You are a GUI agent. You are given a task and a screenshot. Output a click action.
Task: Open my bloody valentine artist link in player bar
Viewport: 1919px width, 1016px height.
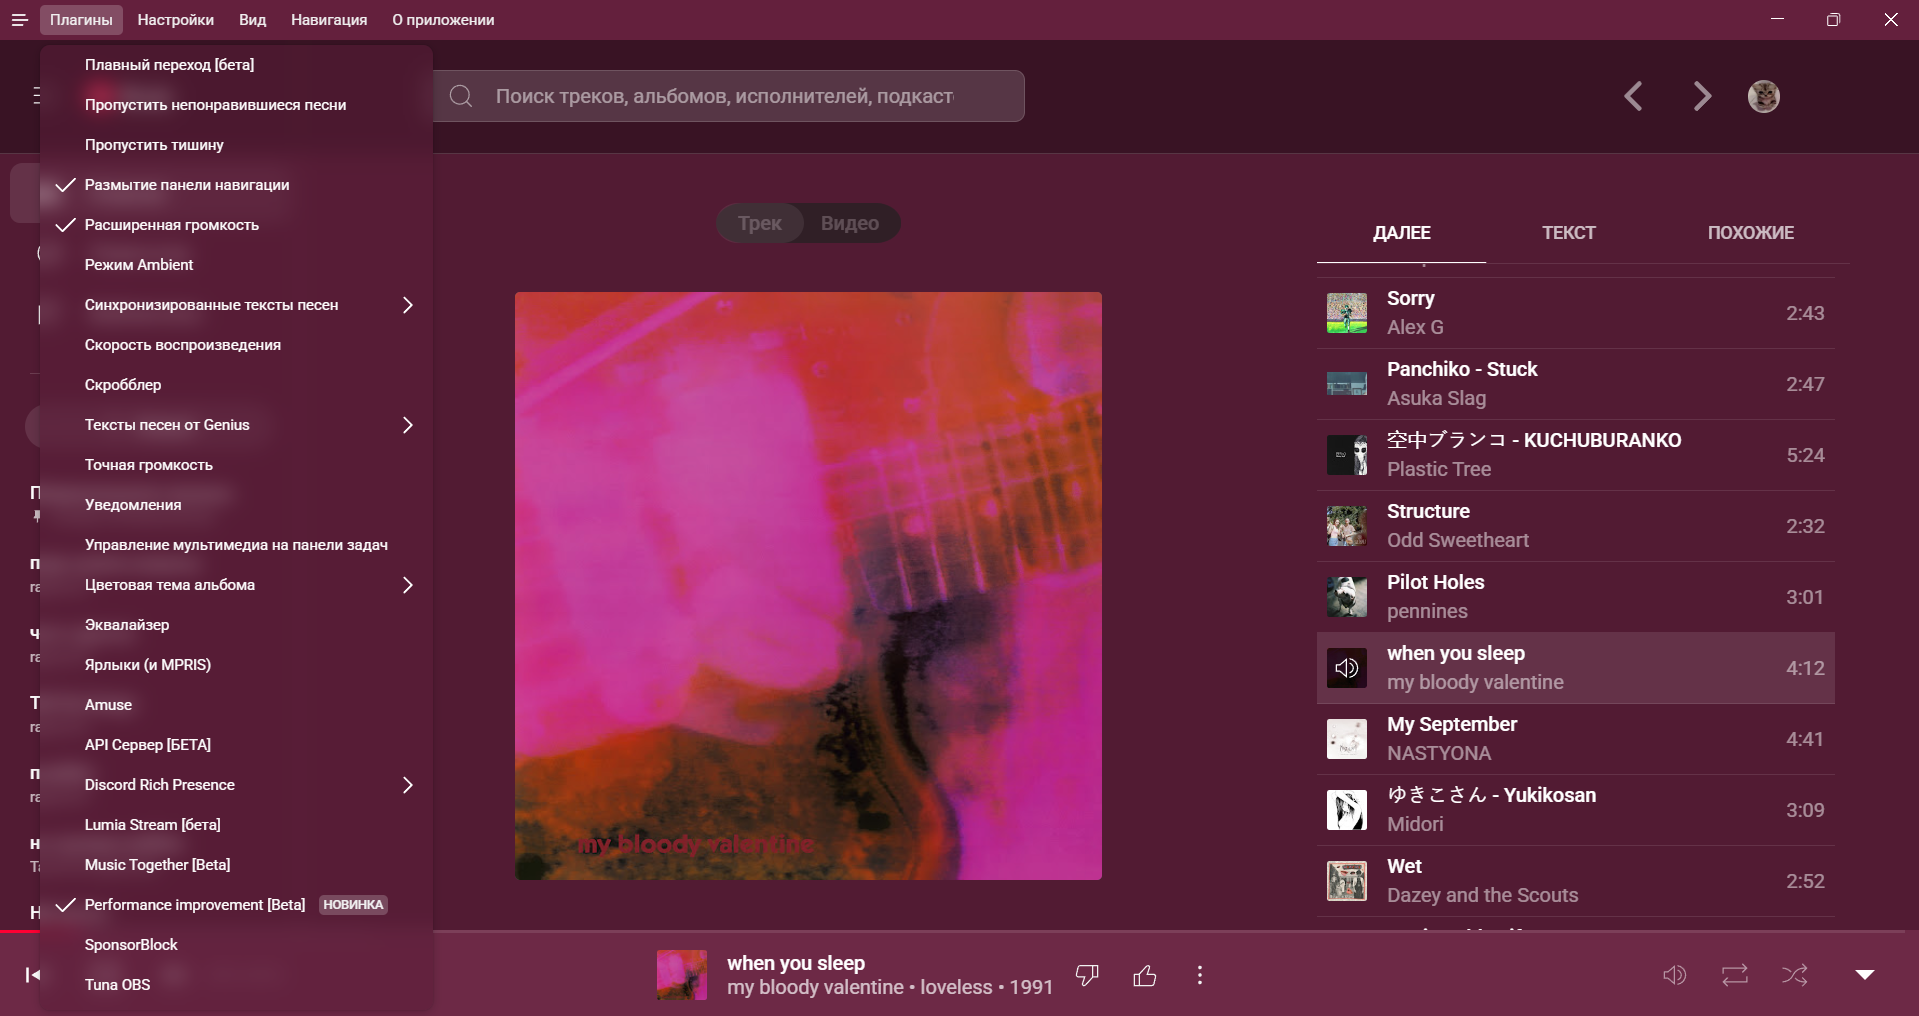(815, 988)
